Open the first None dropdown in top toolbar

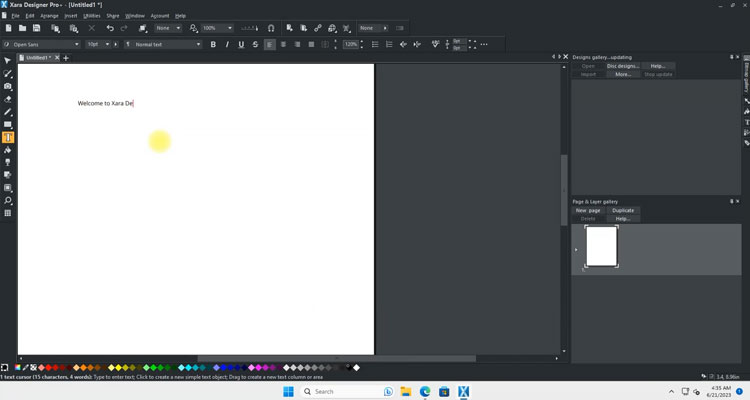coord(178,28)
